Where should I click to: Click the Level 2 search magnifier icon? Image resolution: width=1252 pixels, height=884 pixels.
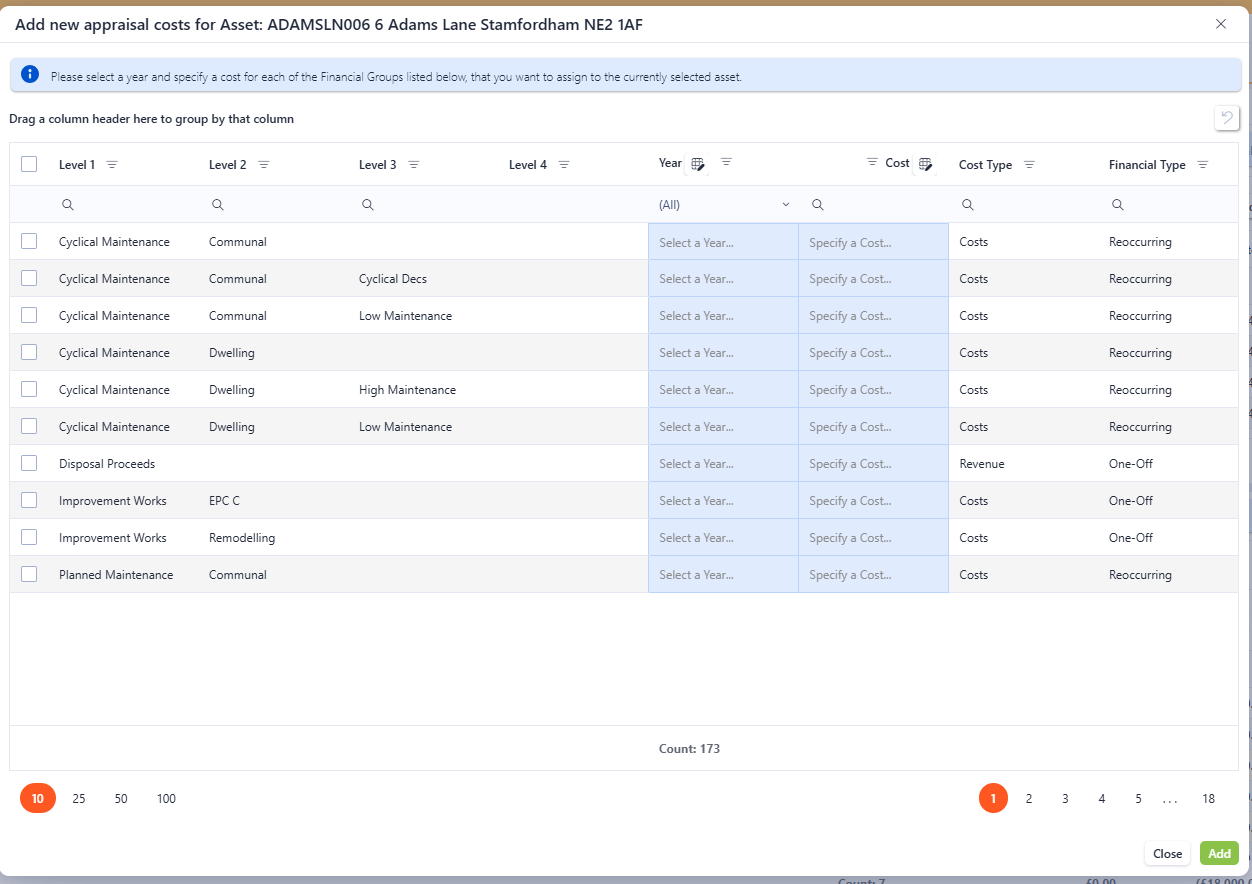pyautogui.click(x=218, y=204)
